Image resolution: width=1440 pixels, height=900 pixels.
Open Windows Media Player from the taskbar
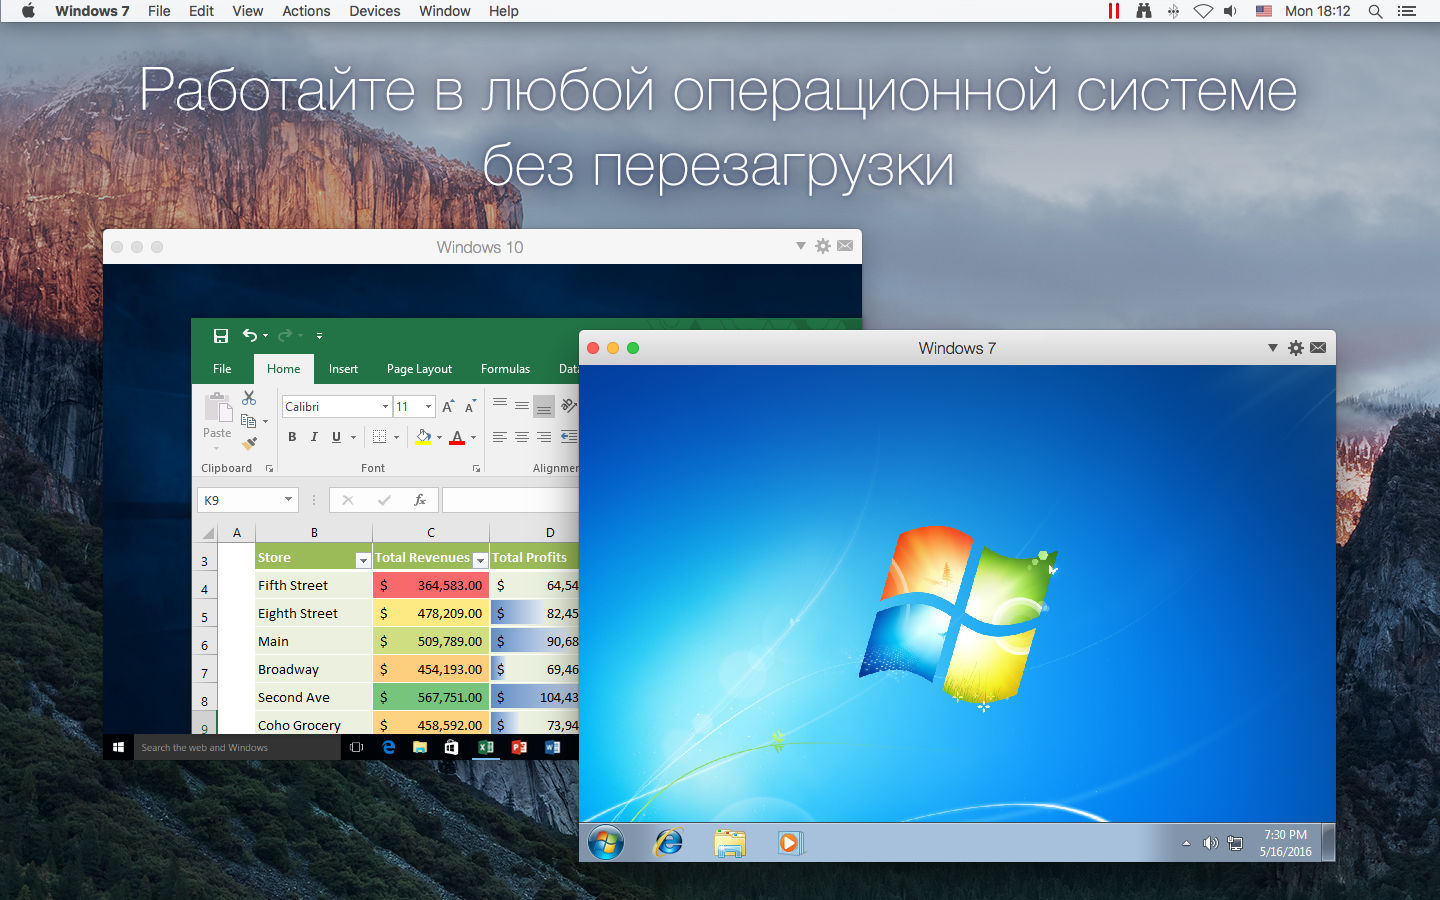(789, 843)
